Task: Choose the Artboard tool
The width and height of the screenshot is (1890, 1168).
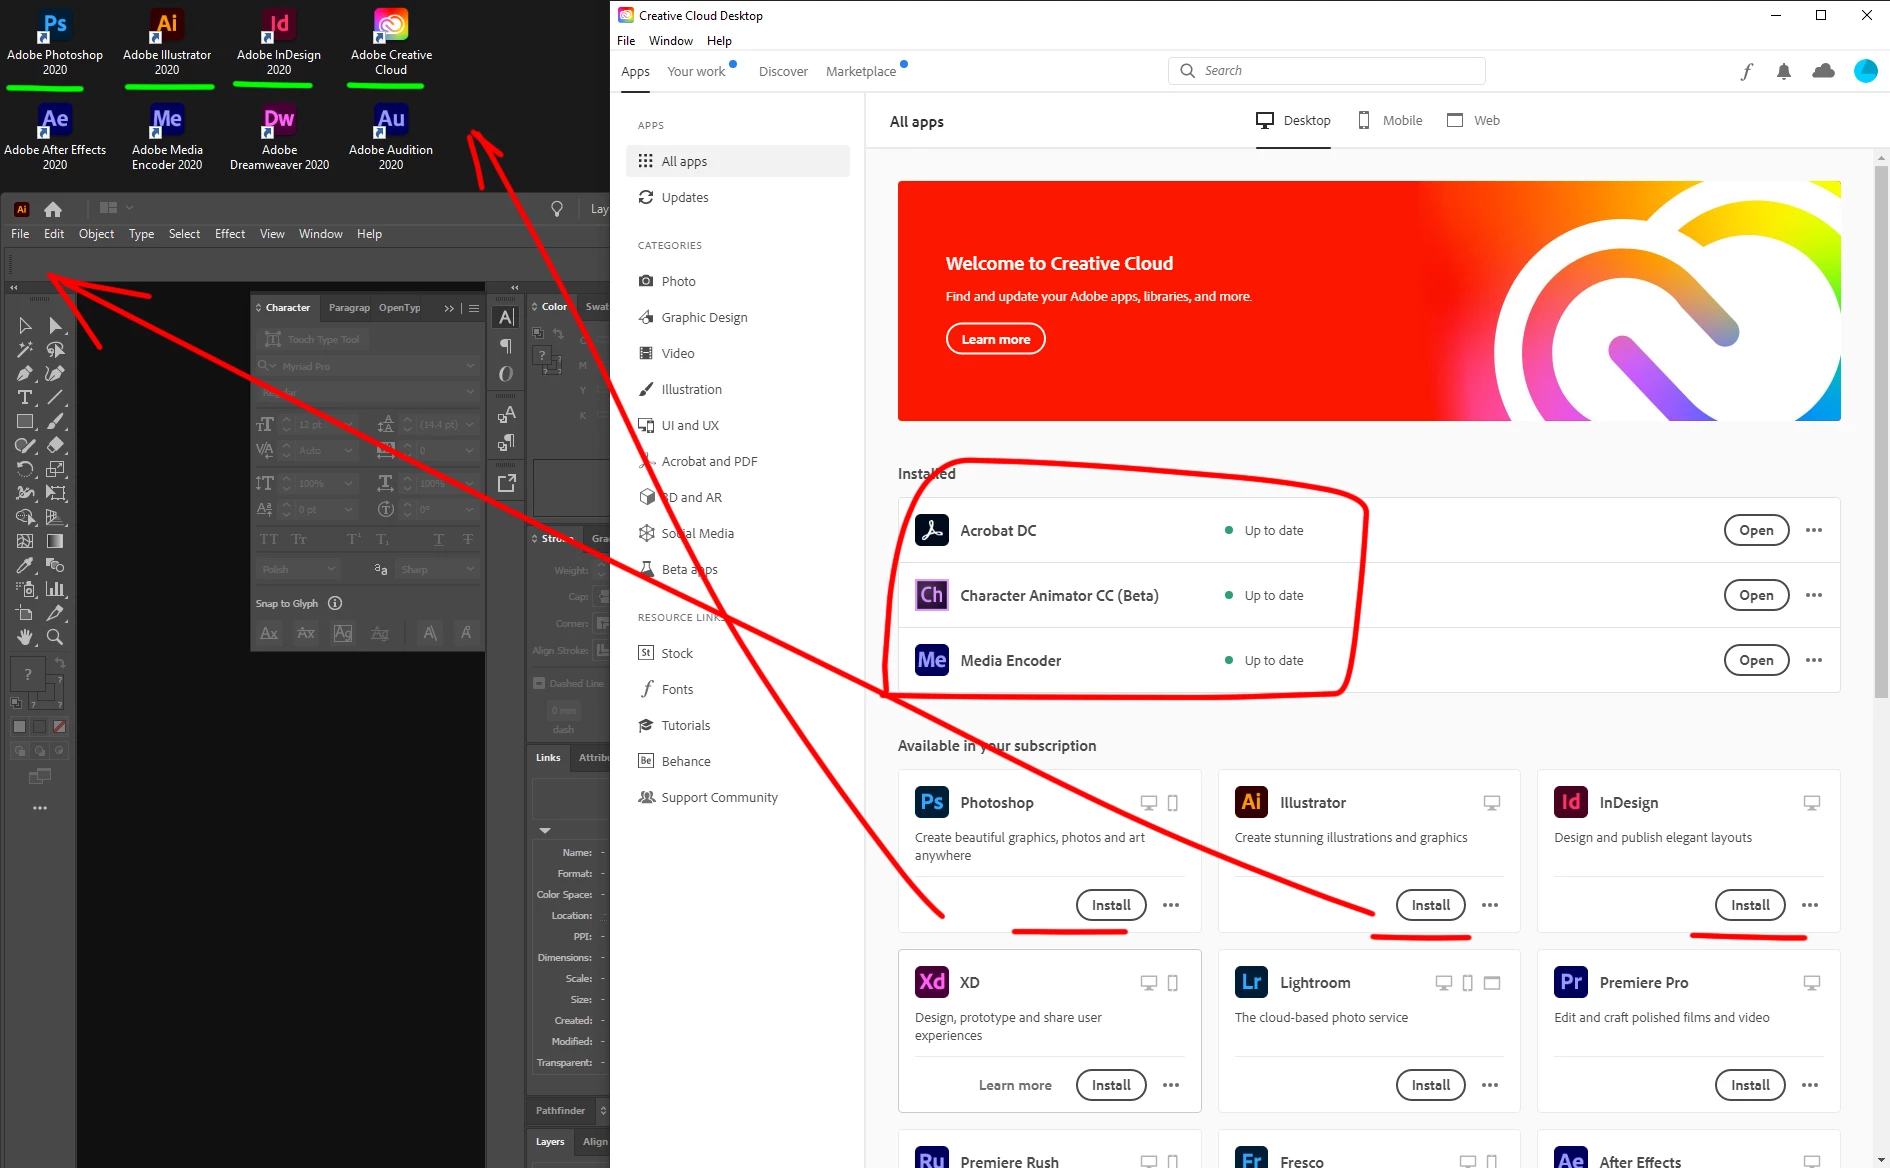Action: point(25,613)
